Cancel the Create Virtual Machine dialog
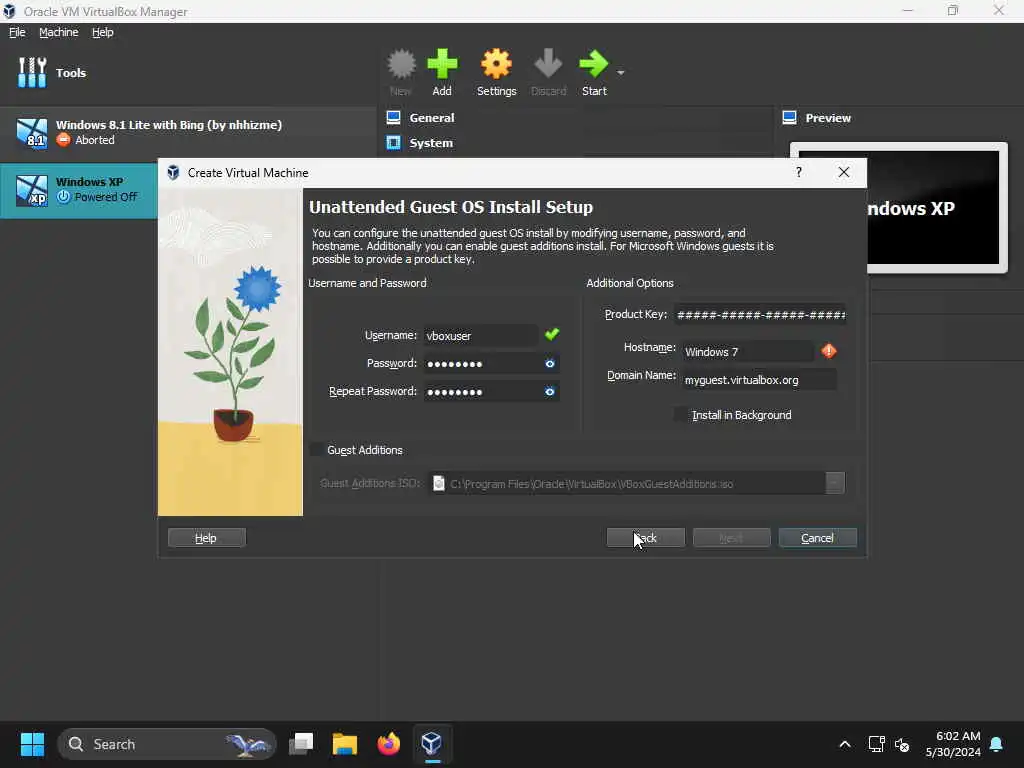The image size is (1024, 768). tap(817, 537)
